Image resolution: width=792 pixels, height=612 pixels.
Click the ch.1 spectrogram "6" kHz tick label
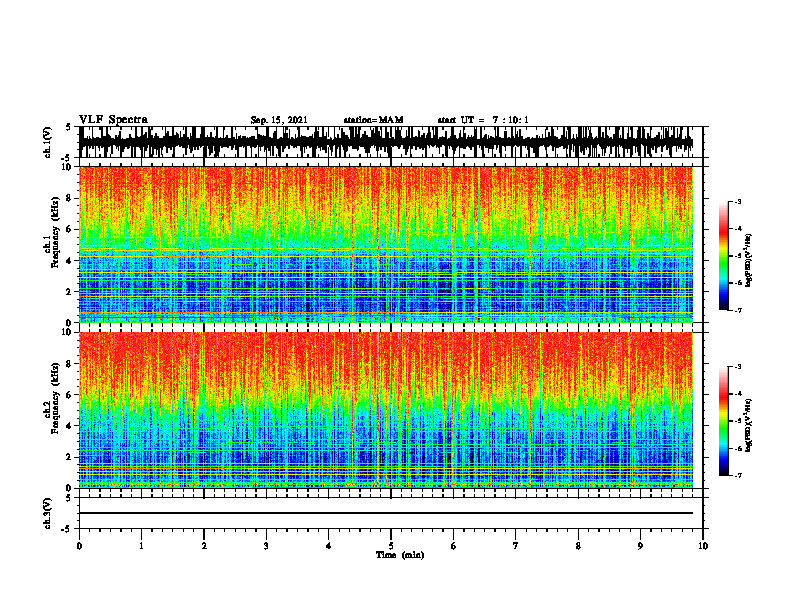pyautogui.click(x=70, y=229)
